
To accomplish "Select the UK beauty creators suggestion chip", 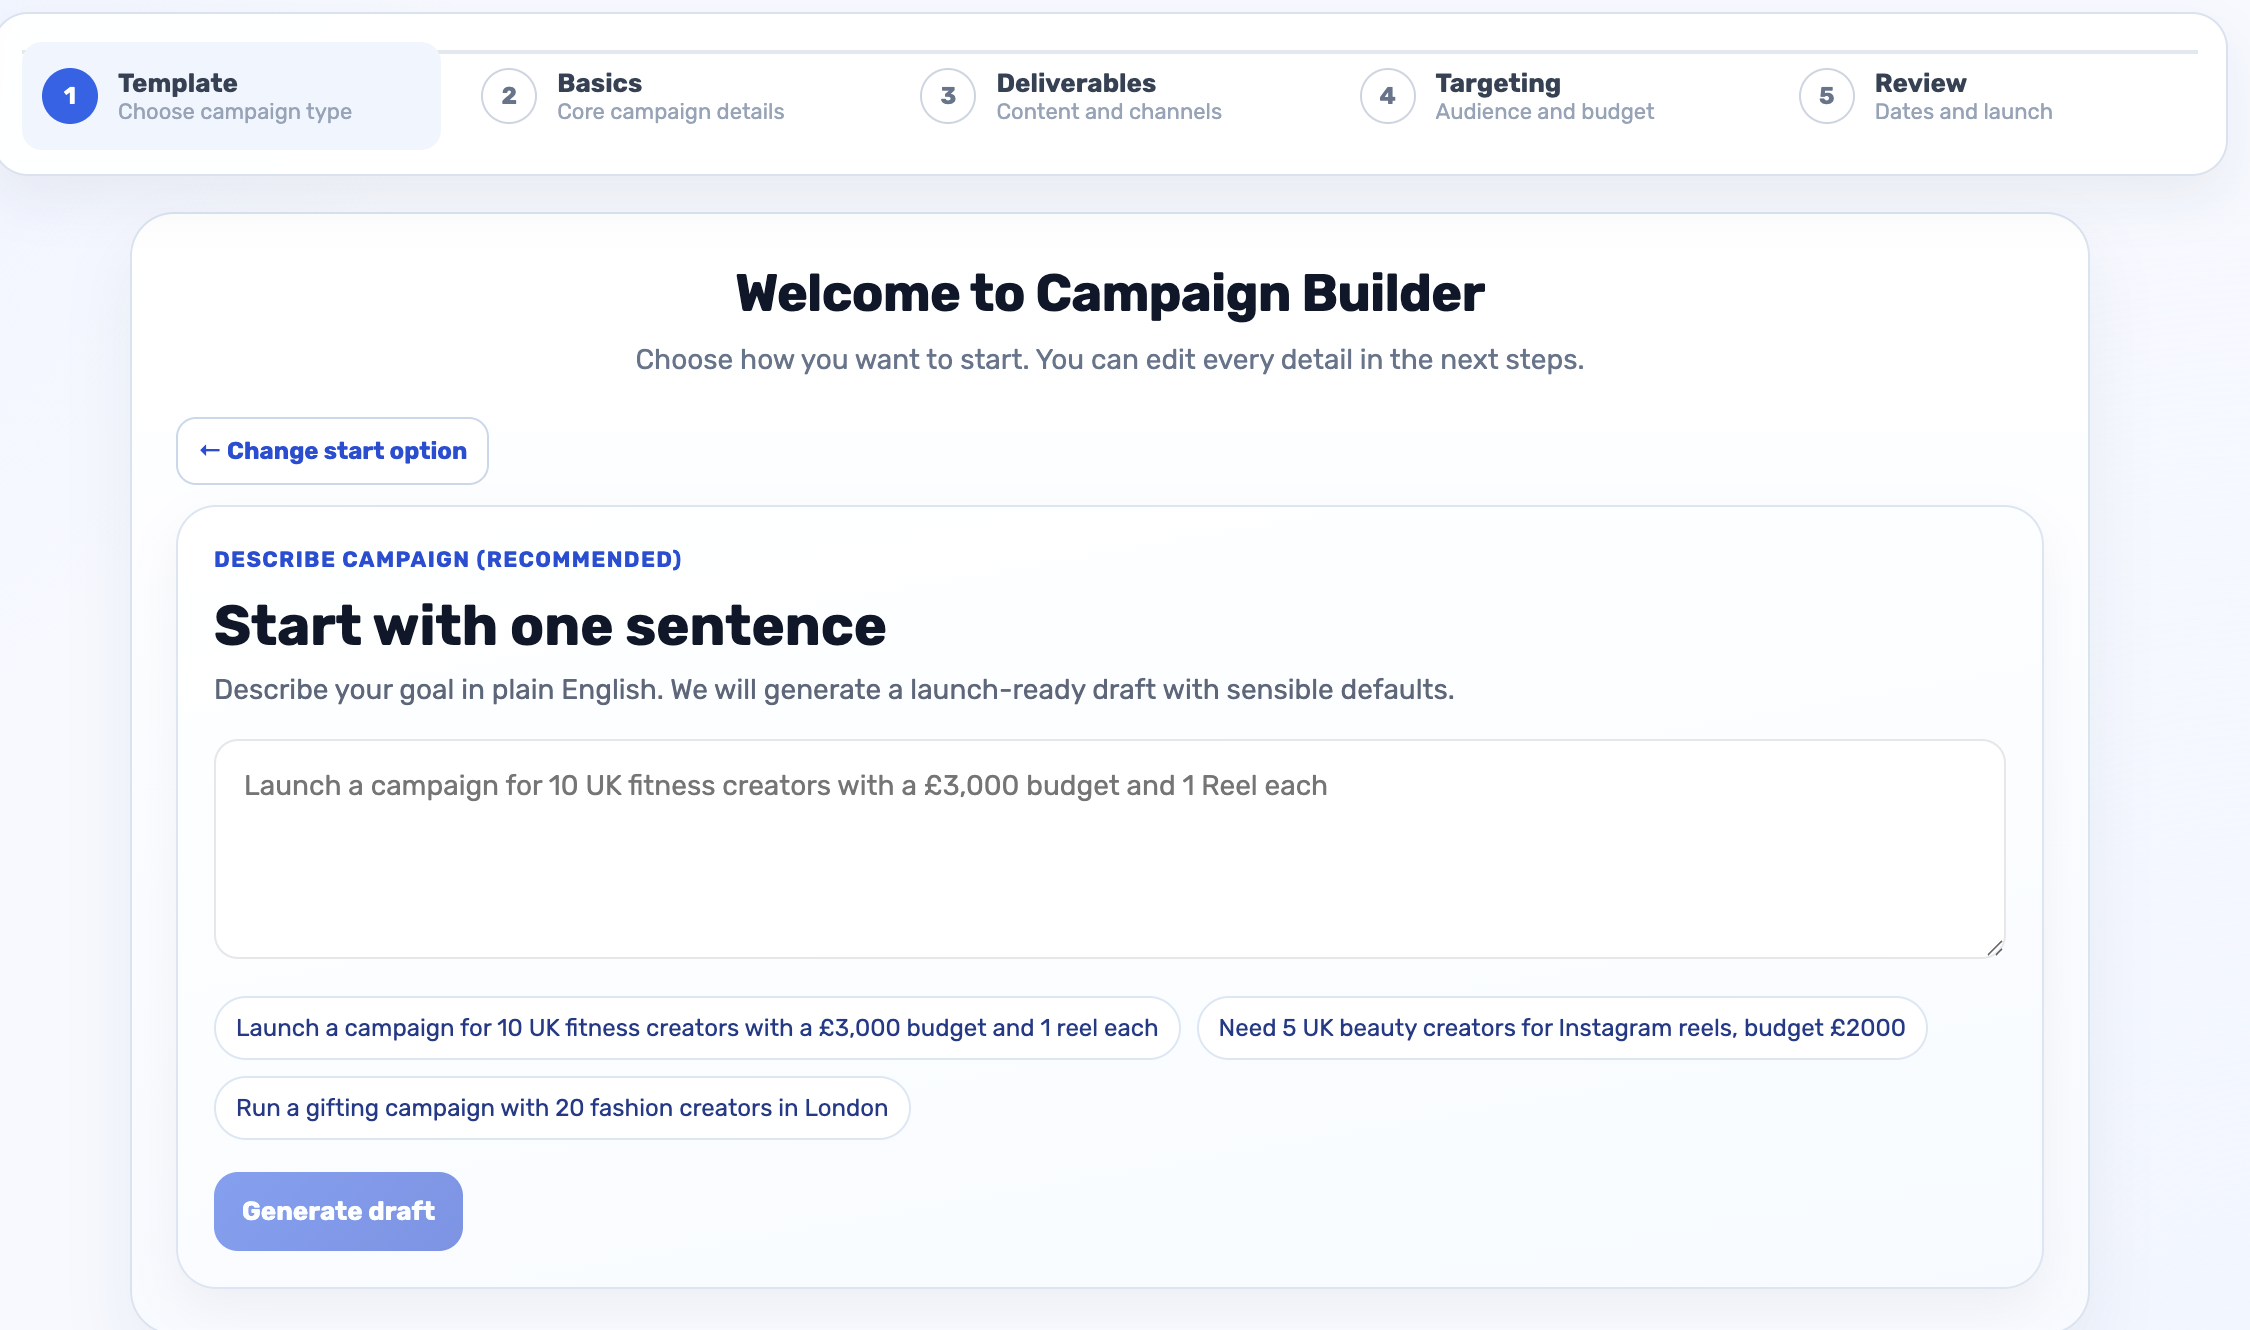I will (1561, 1027).
